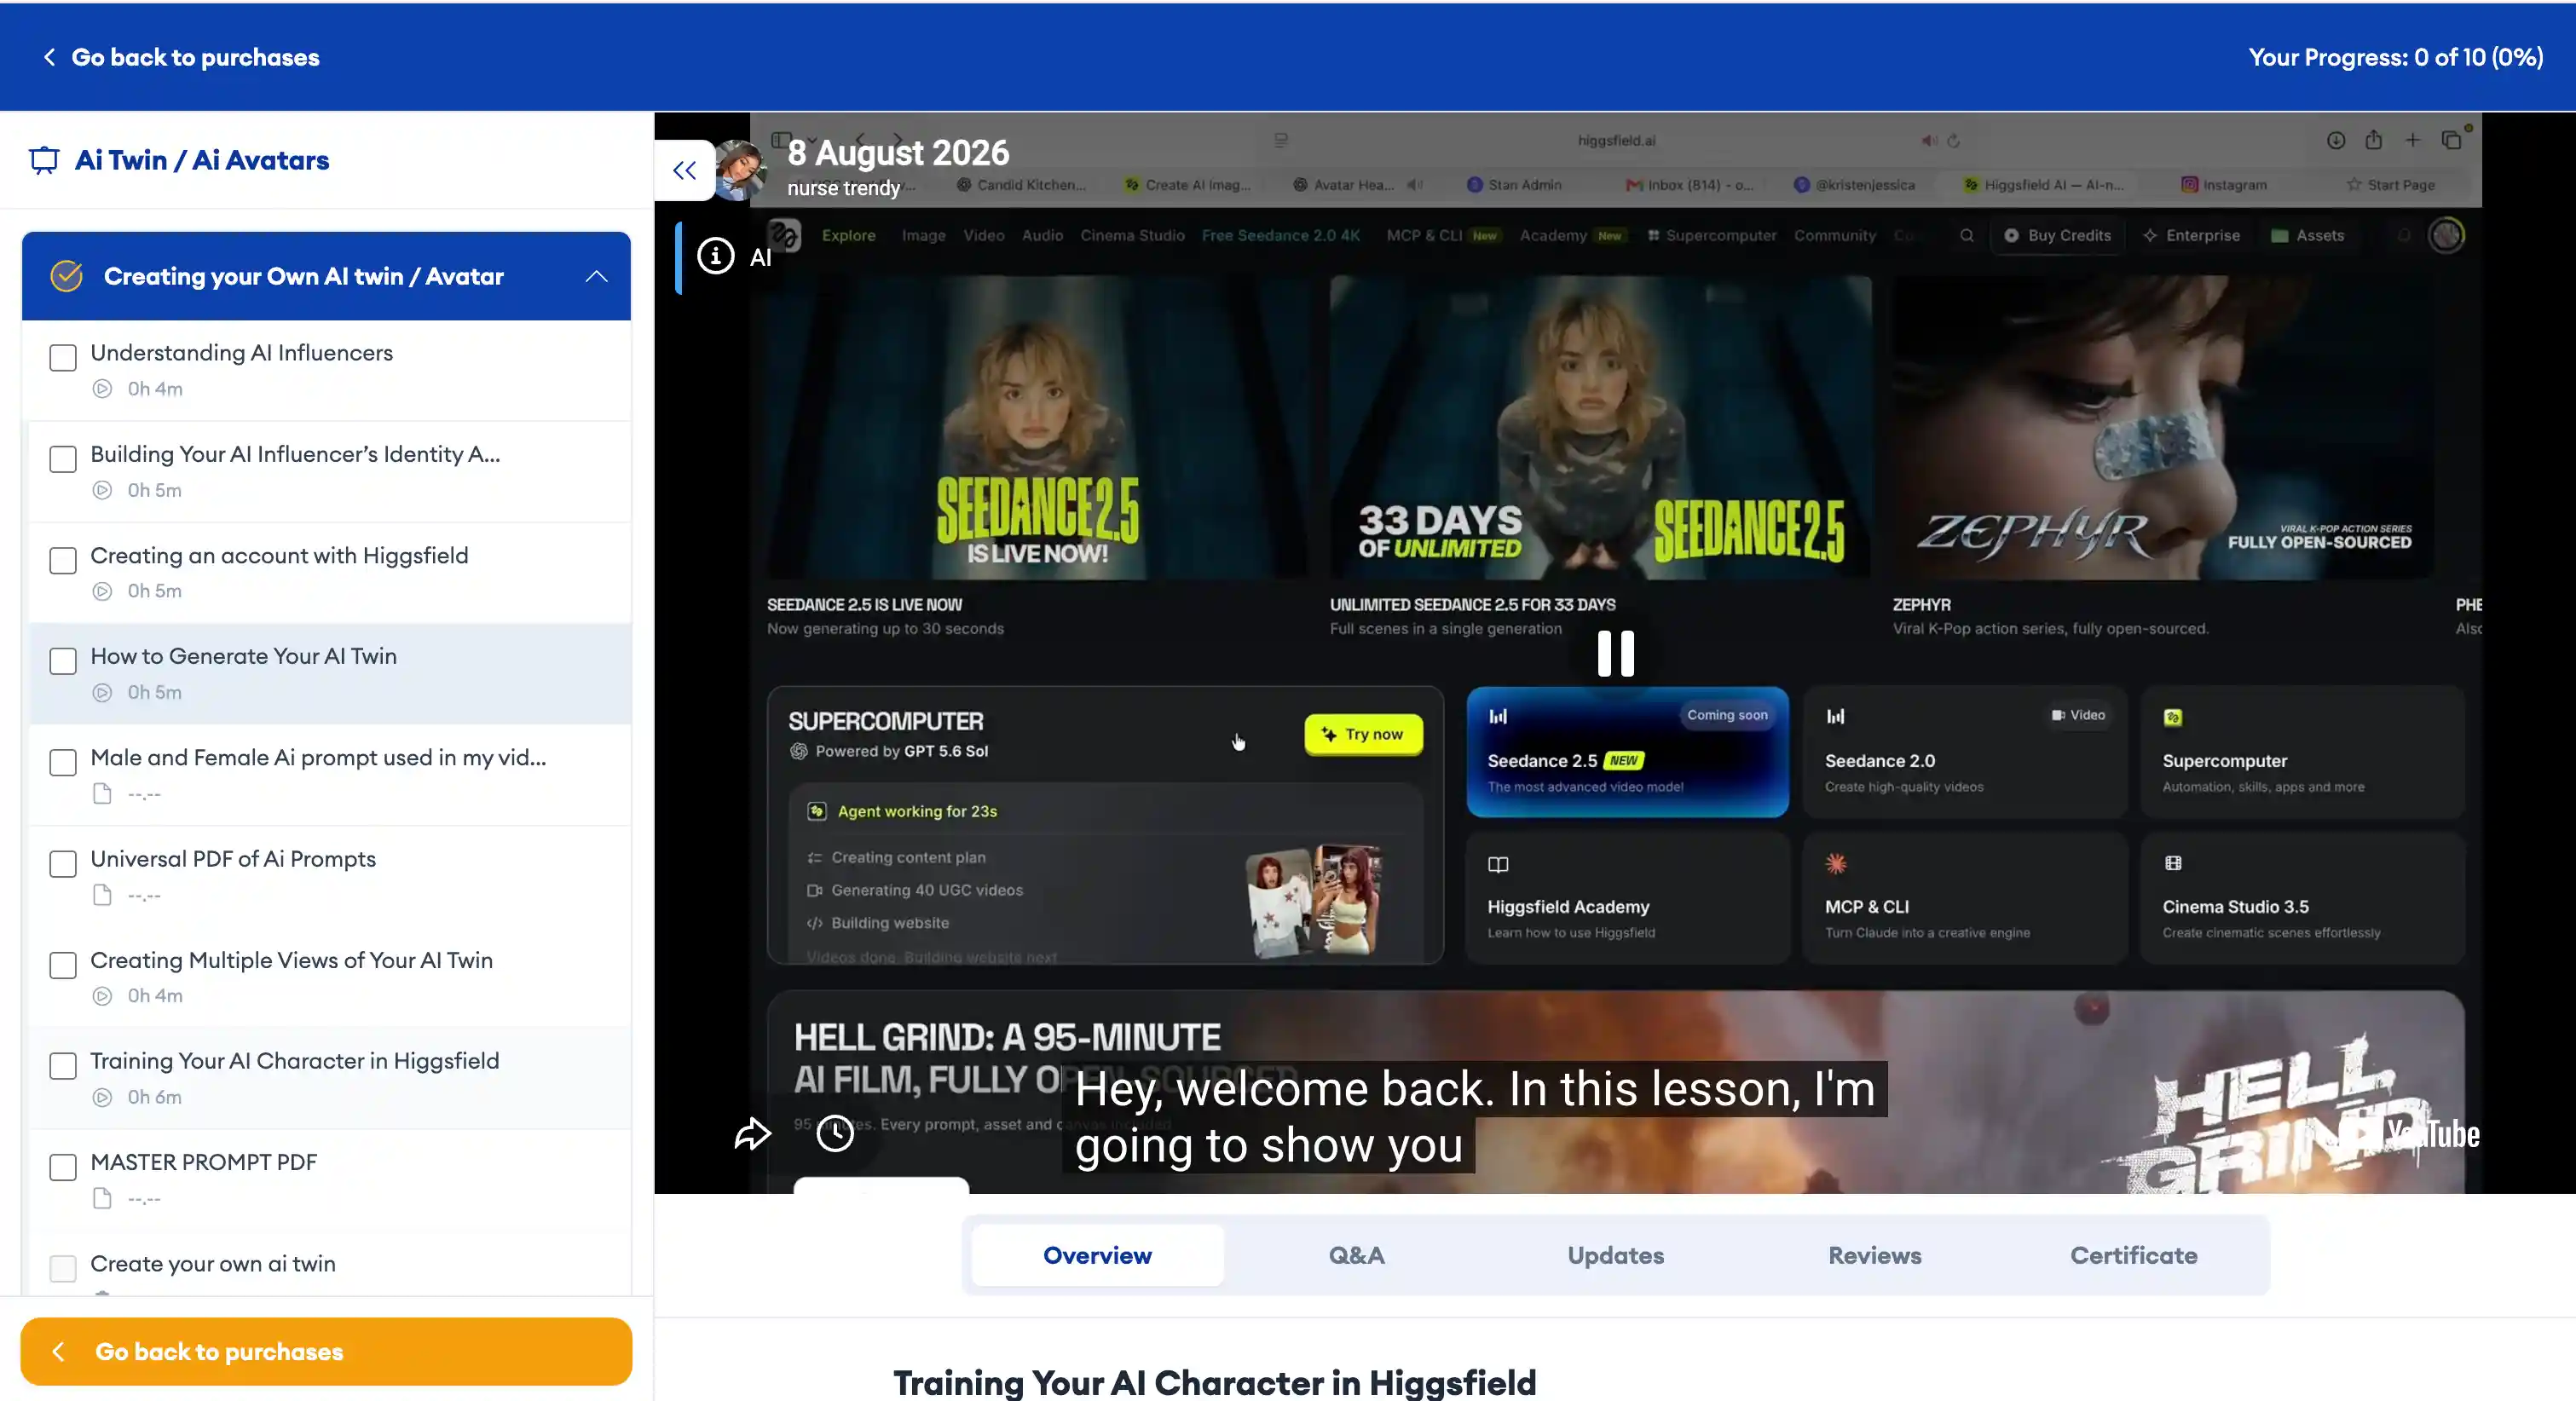The width and height of the screenshot is (2576, 1401).
Task: Click back arrow icon in orange button
Action: [x=59, y=1352]
